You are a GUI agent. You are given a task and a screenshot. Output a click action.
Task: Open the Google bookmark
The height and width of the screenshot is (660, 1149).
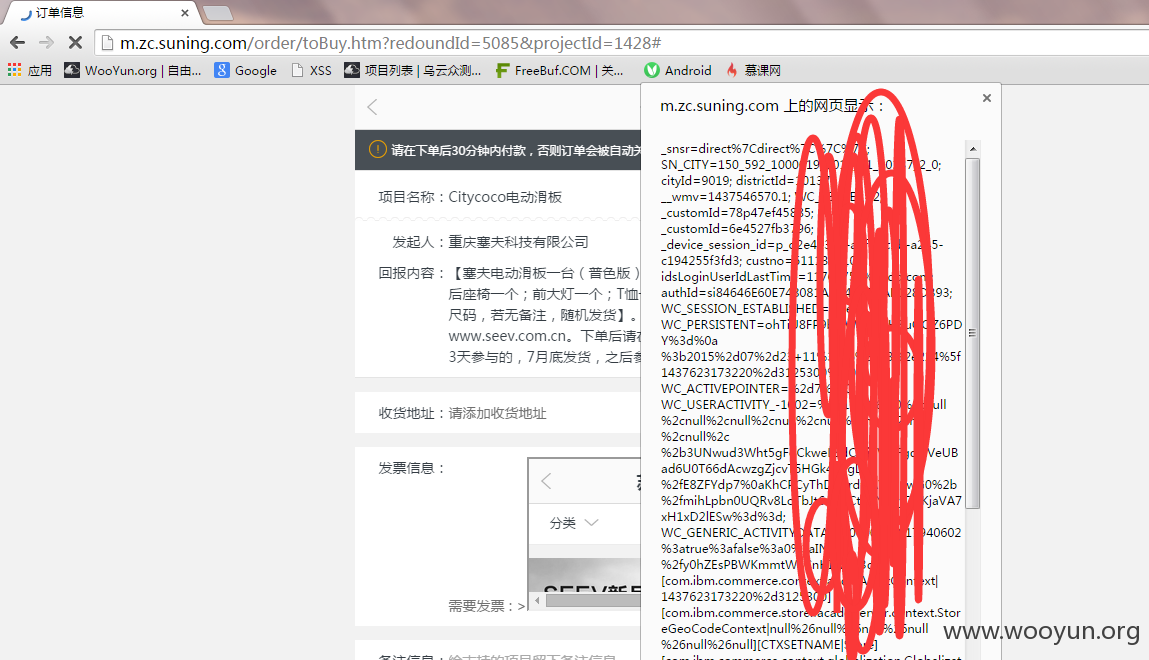[x=245, y=70]
